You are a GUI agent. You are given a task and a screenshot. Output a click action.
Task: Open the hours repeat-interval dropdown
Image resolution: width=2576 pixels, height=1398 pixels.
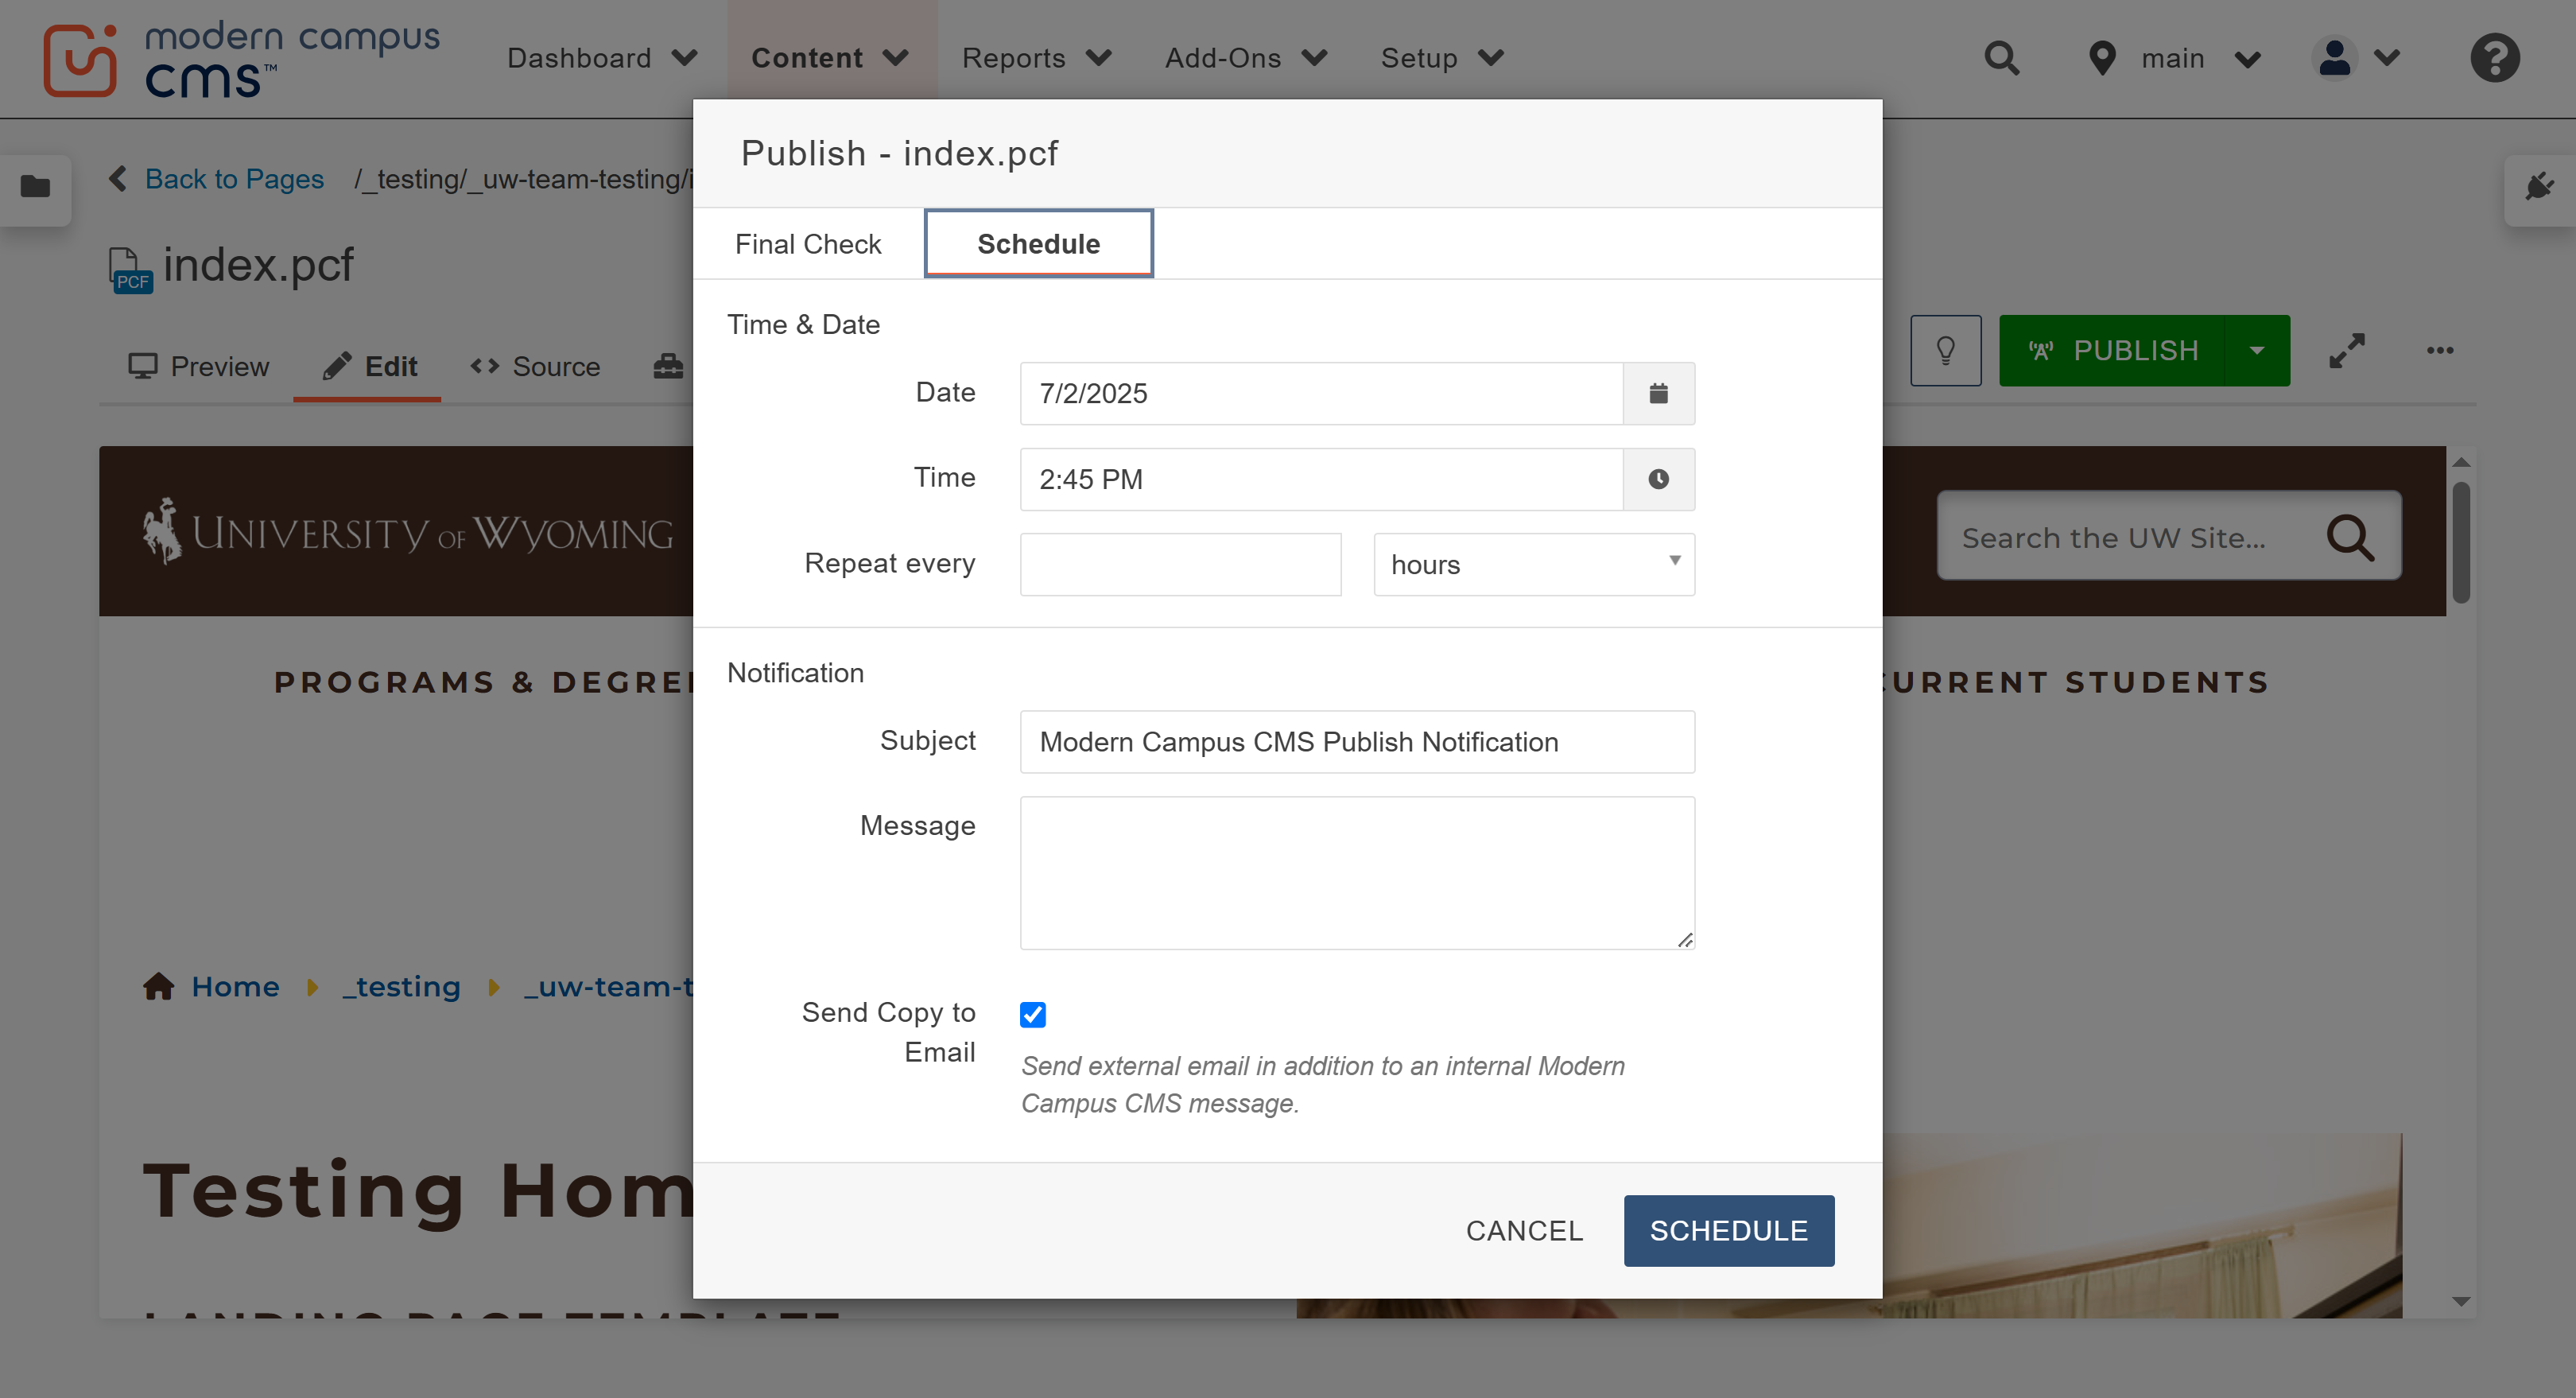coord(1532,564)
